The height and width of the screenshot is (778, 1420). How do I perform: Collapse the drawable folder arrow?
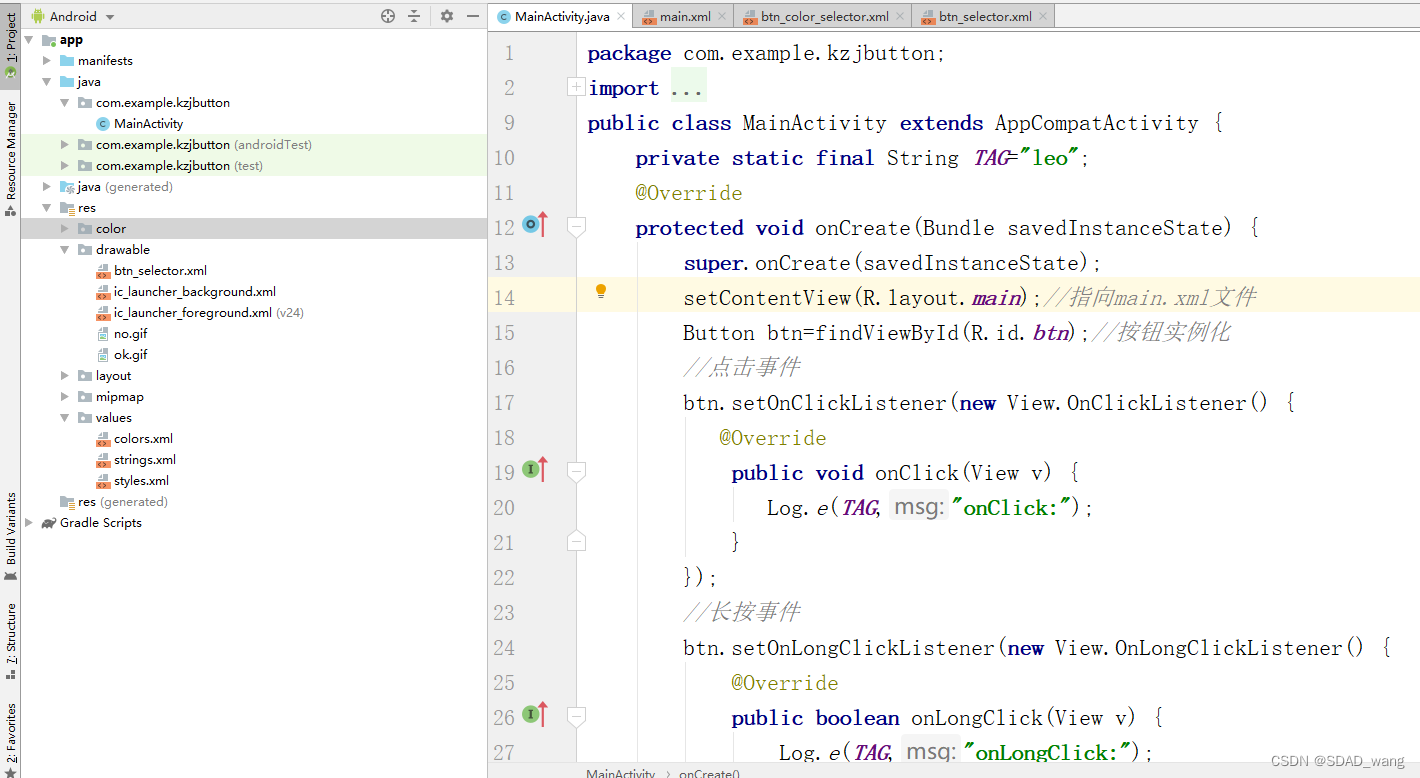click(x=65, y=250)
